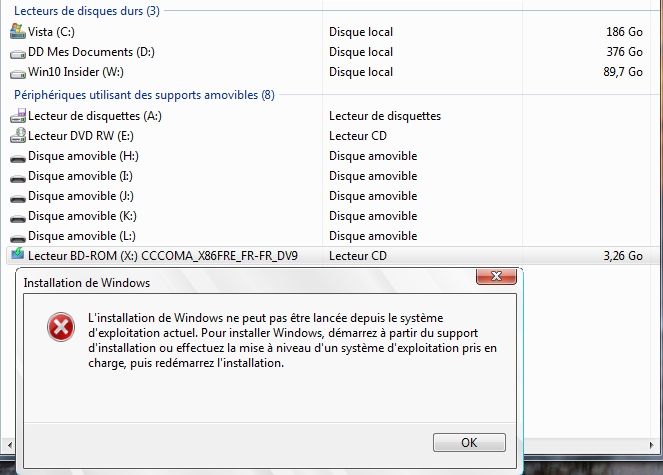Click Disque amovible type for drive L:
Viewport: 663px width, 475px height.
pos(373,236)
